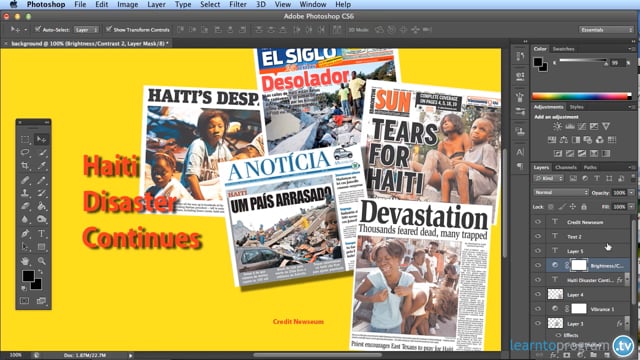Open the Layer menu
The height and width of the screenshot is (360, 640).
(156, 4)
